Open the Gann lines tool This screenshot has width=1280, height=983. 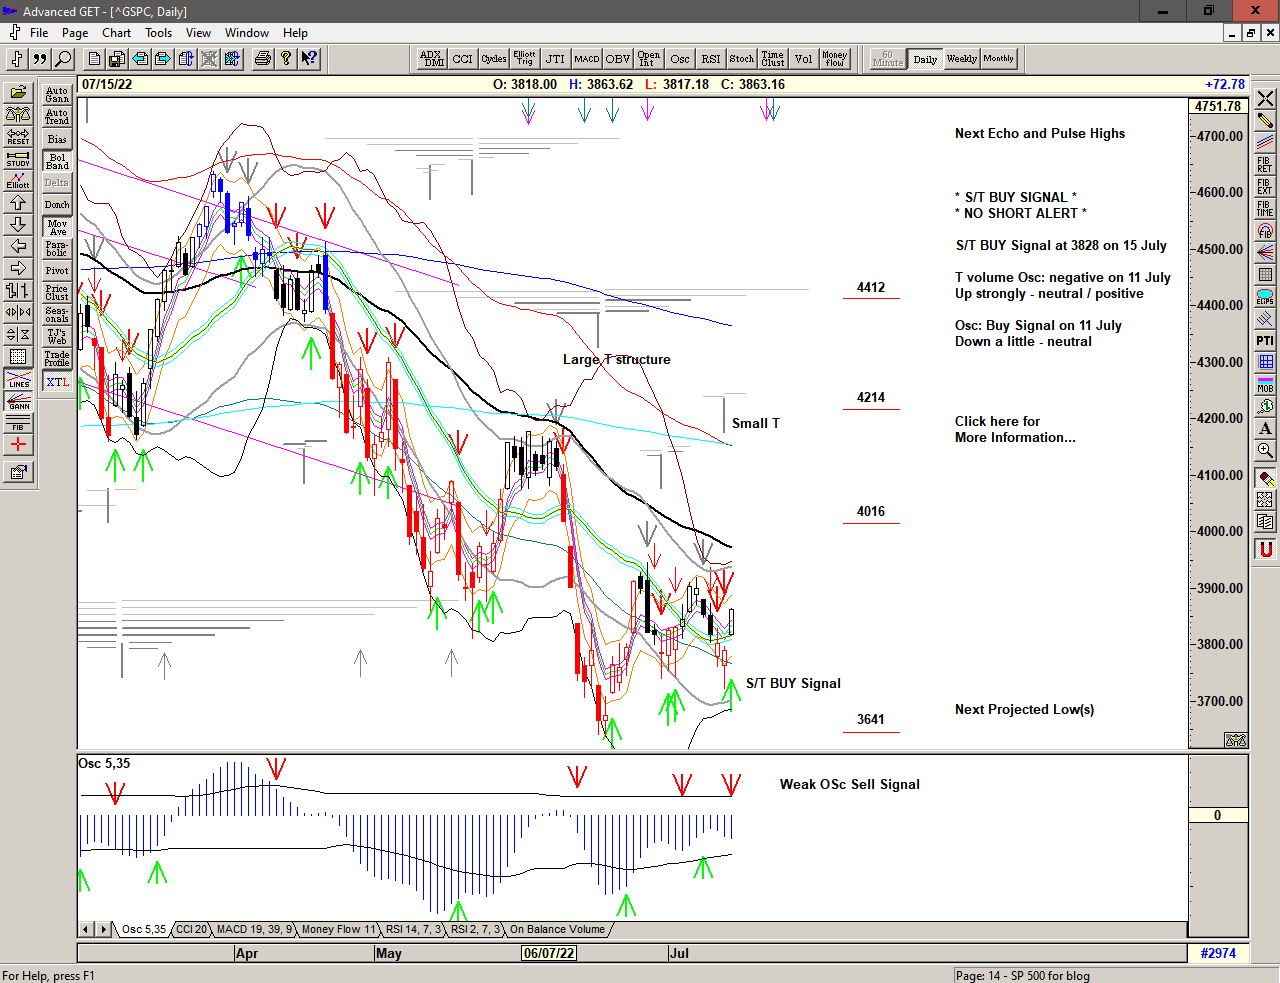[x=18, y=403]
